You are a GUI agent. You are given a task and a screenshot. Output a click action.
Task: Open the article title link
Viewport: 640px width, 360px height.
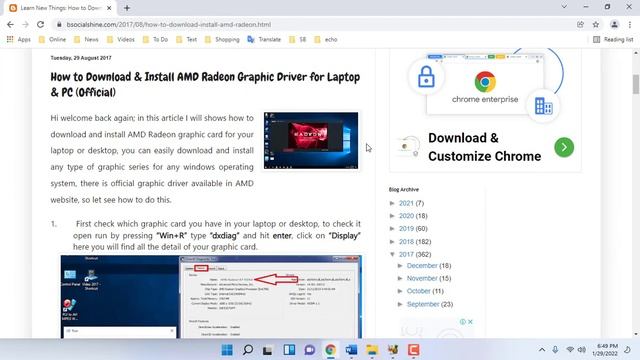click(205, 84)
